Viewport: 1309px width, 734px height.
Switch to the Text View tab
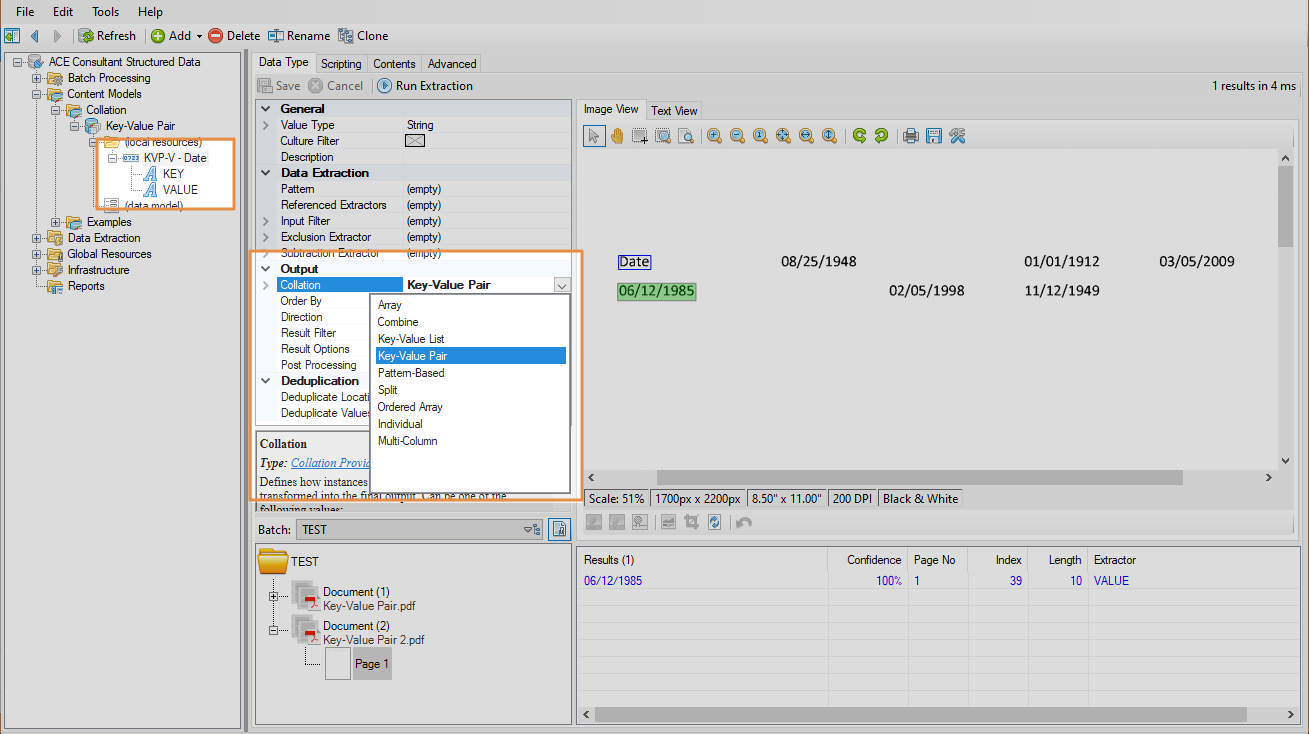tap(674, 110)
